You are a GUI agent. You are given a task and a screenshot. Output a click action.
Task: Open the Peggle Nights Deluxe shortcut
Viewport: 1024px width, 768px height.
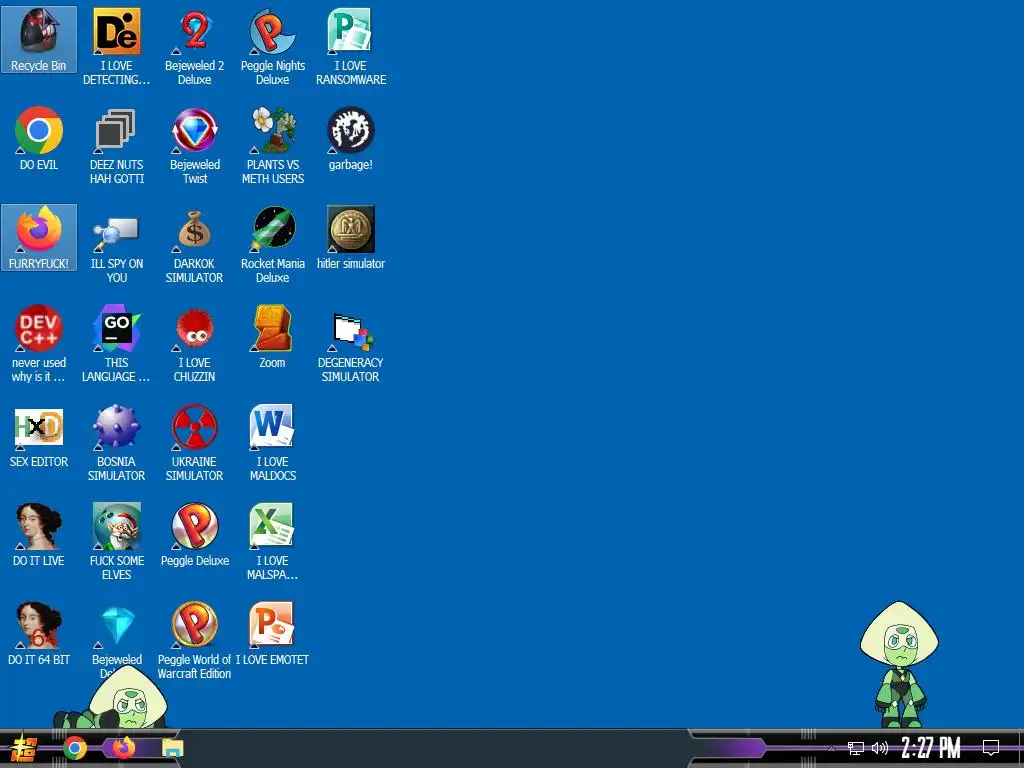[x=272, y=47]
